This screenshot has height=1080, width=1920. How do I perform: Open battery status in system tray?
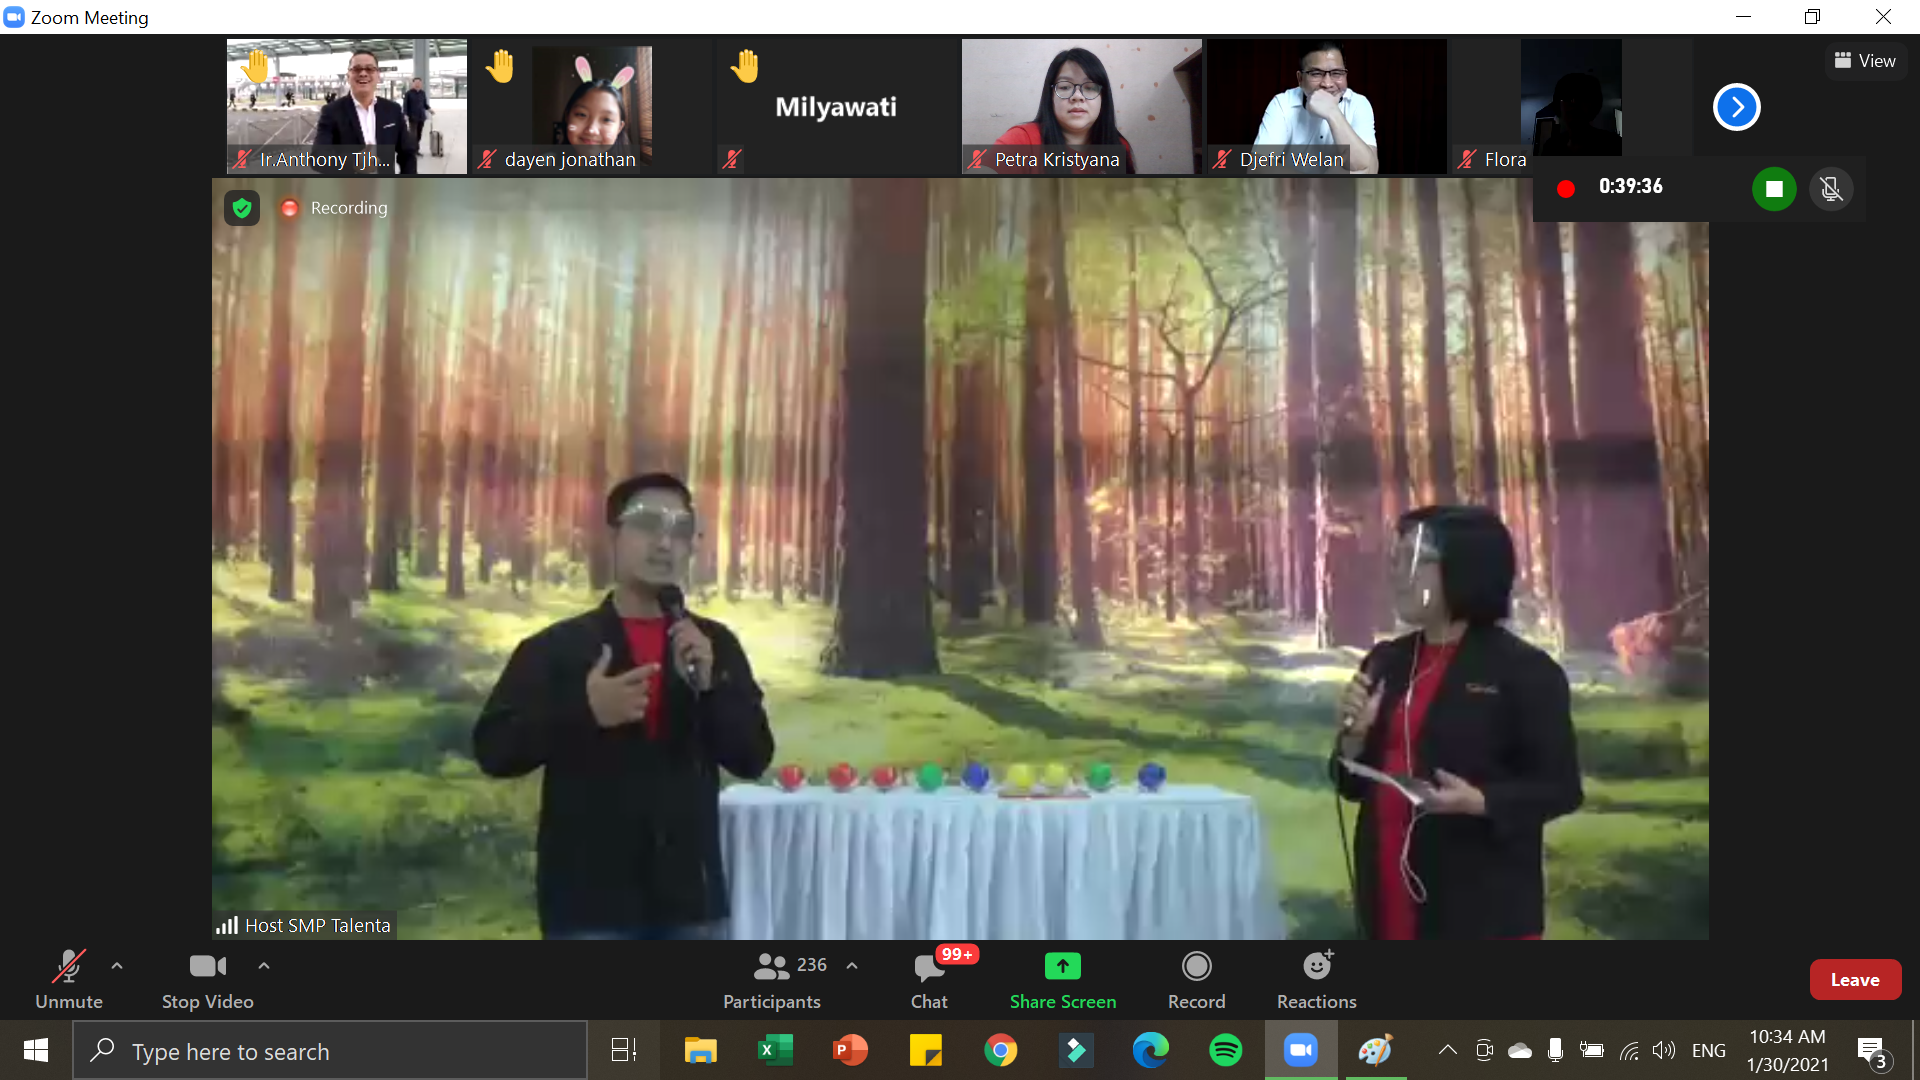(x=1591, y=1050)
